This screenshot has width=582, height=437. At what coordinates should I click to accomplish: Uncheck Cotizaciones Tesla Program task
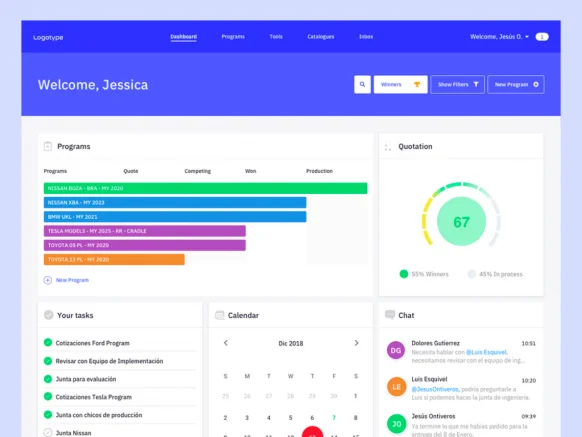tap(48, 397)
